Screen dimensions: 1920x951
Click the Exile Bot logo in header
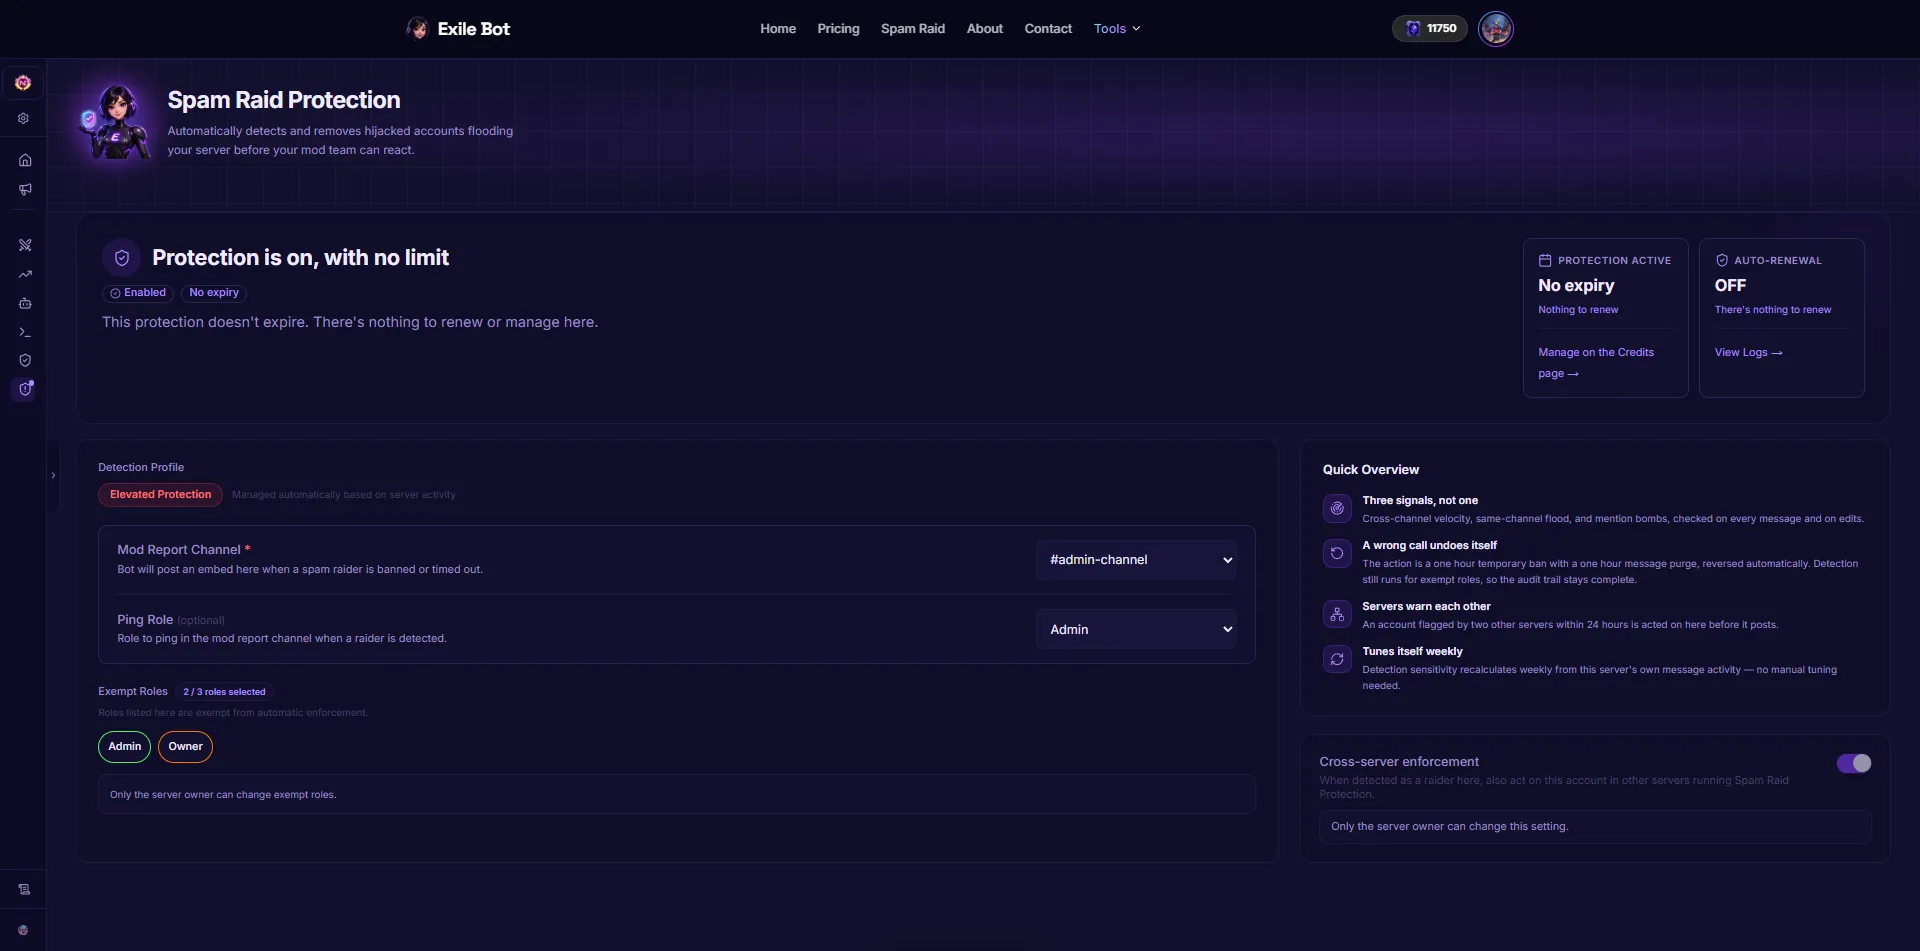point(459,29)
